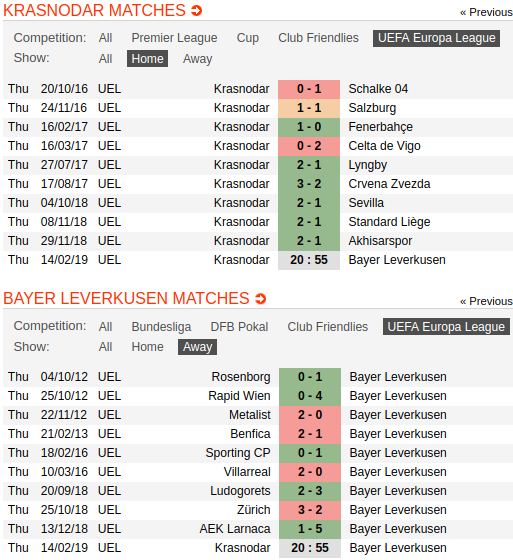
Task: Select DFB Pokal competition filter
Action: pyautogui.click(x=239, y=327)
